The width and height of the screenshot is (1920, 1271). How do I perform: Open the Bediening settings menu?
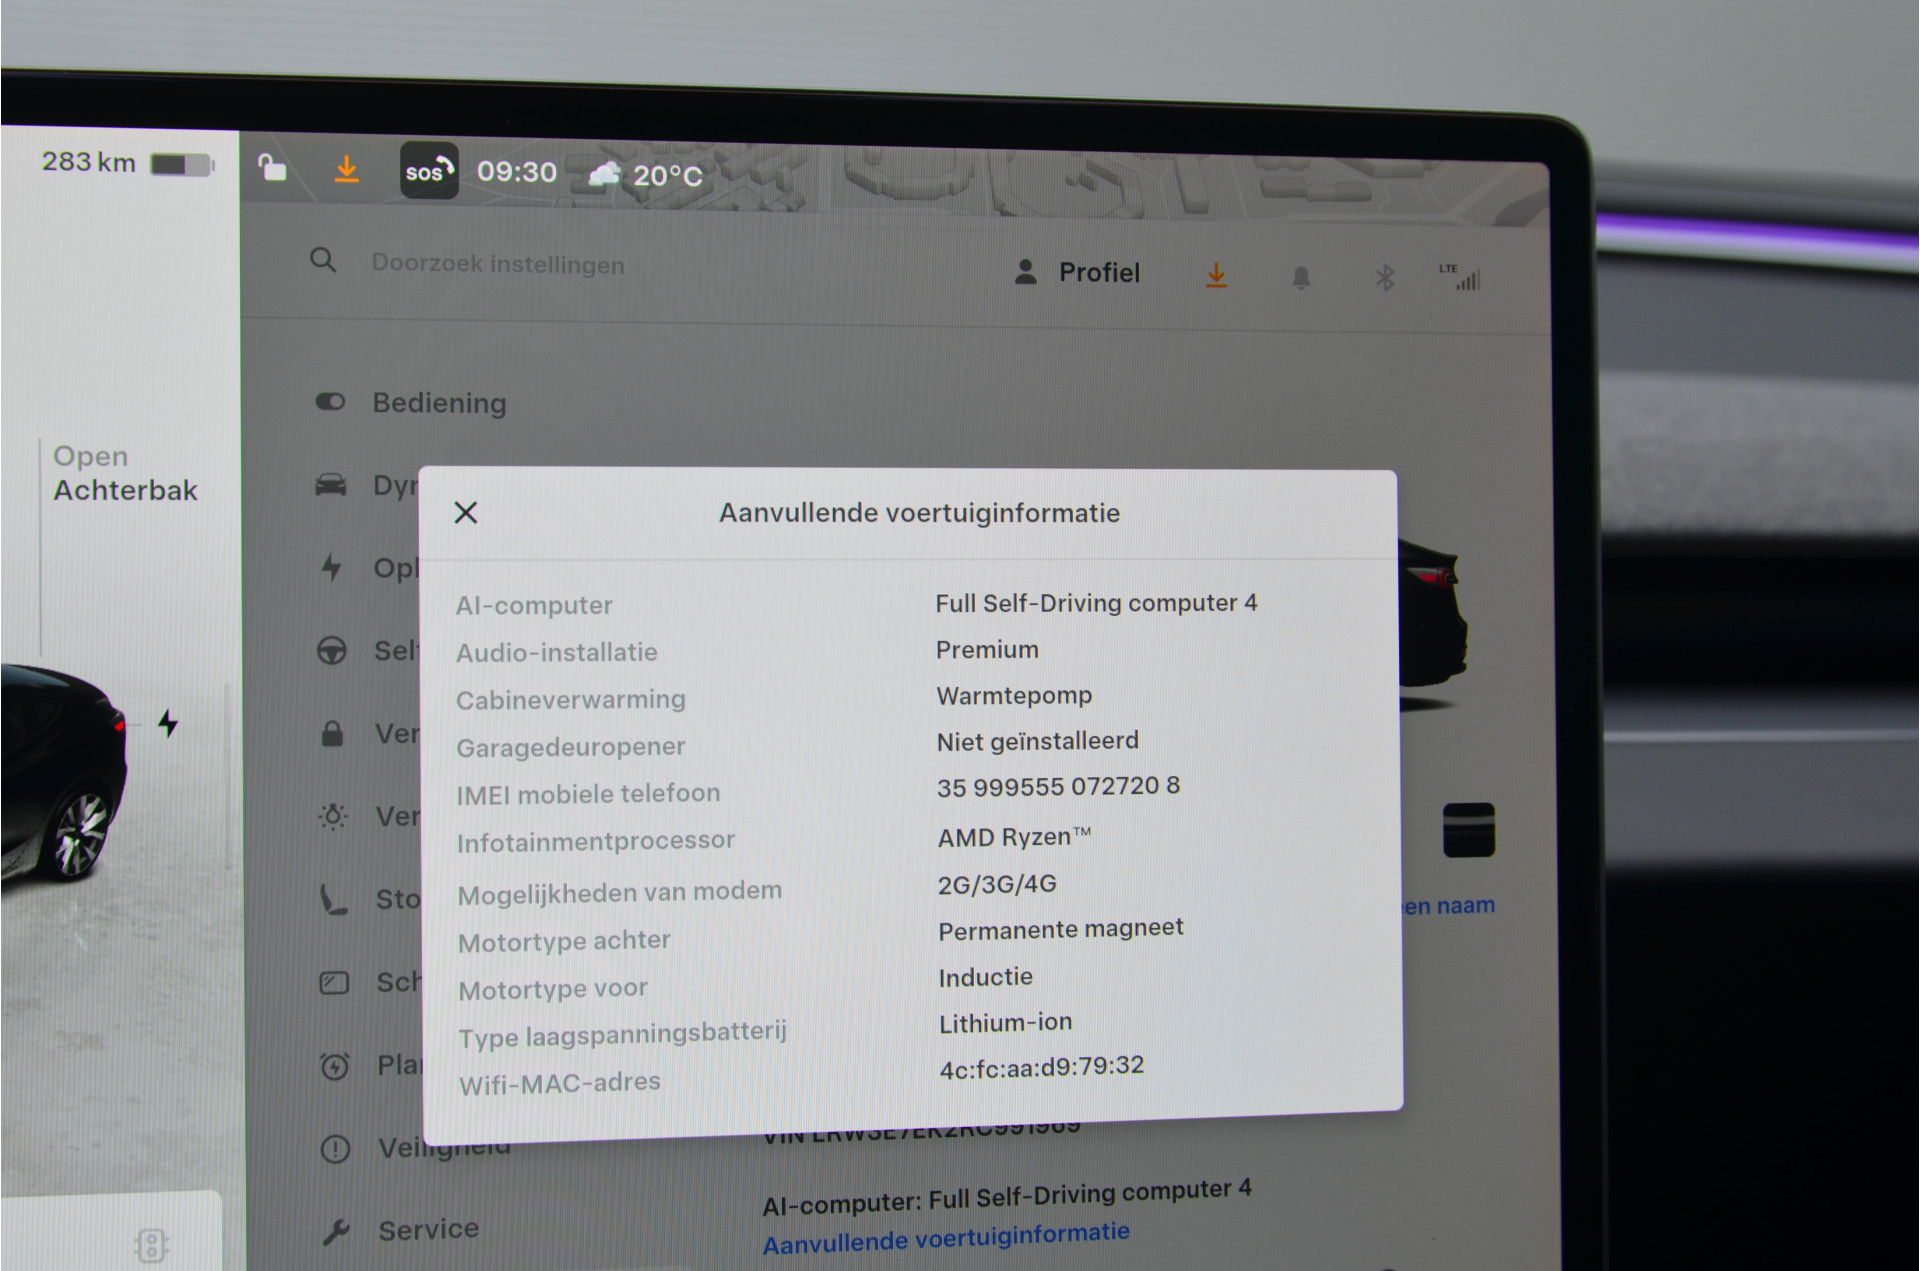439,403
